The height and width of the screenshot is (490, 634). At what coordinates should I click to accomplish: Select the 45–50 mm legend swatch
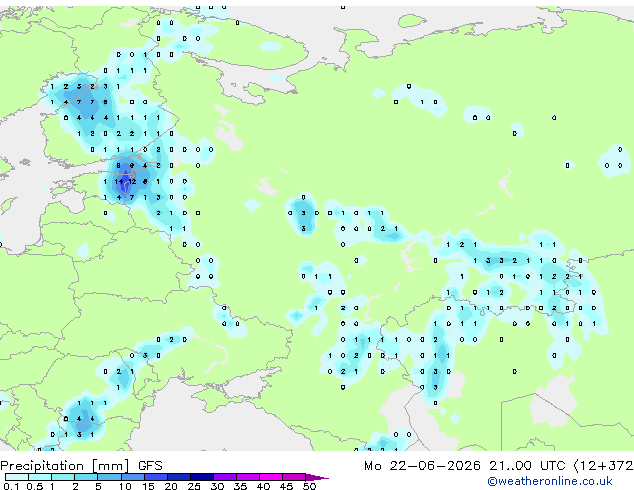(x=294, y=477)
